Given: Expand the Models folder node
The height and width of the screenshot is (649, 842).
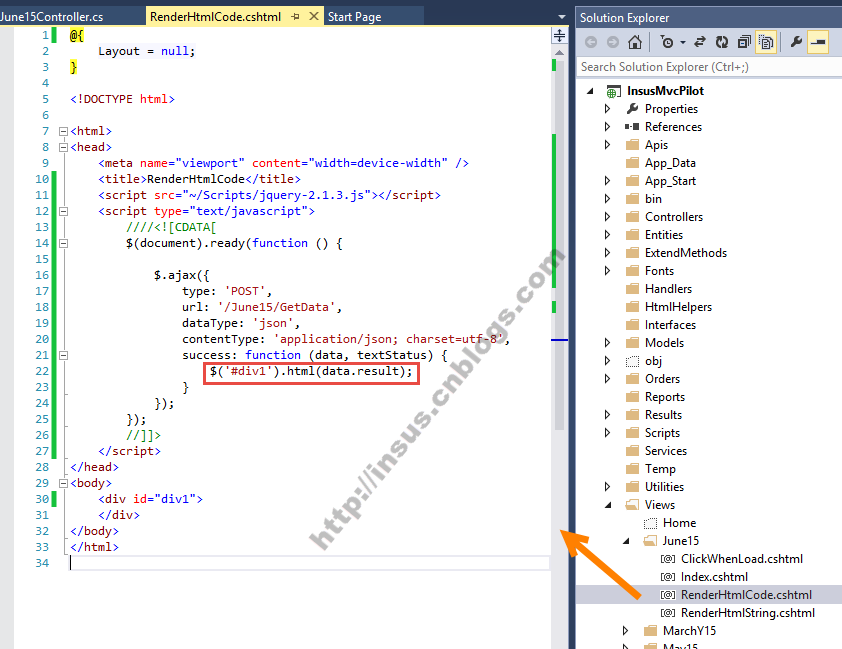Looking at the screenshot, I should 607,343.
